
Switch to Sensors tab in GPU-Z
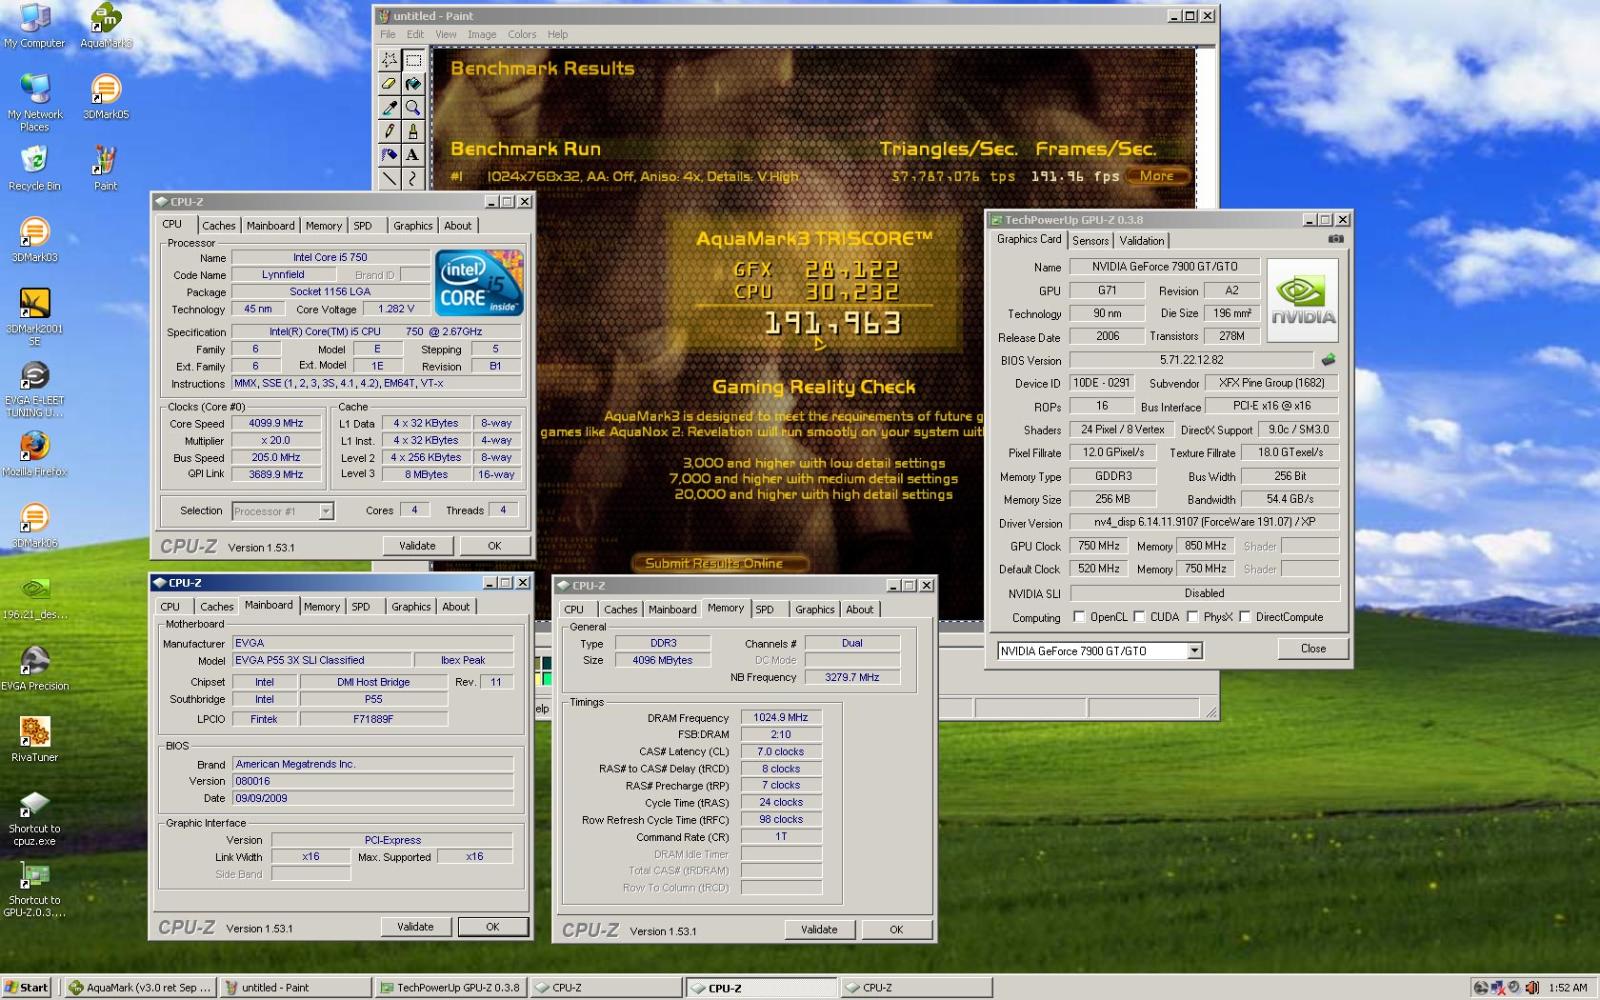[1090, 241]
